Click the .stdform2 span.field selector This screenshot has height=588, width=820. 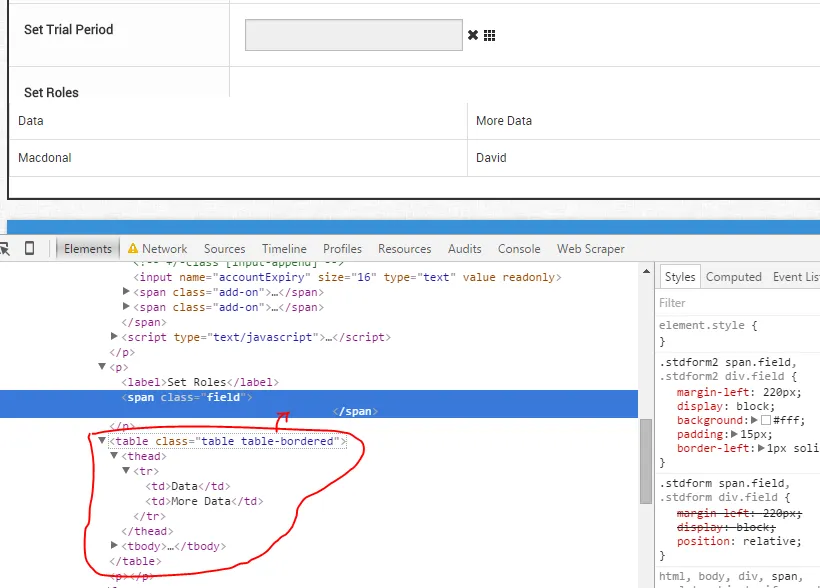tap(728, 362)
